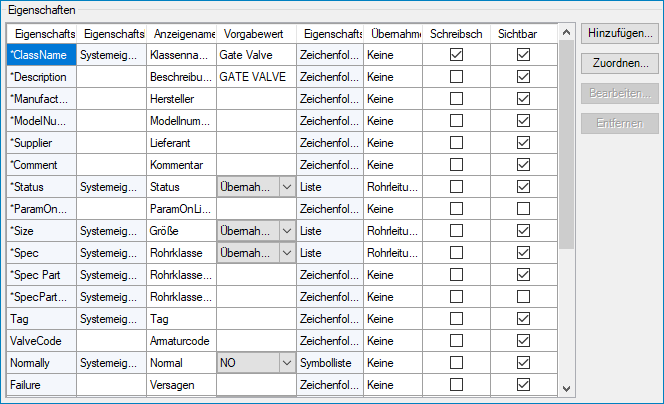Toggle the Sichtbar checkbox for Description
664x404 pixels.
coord(523,77)
